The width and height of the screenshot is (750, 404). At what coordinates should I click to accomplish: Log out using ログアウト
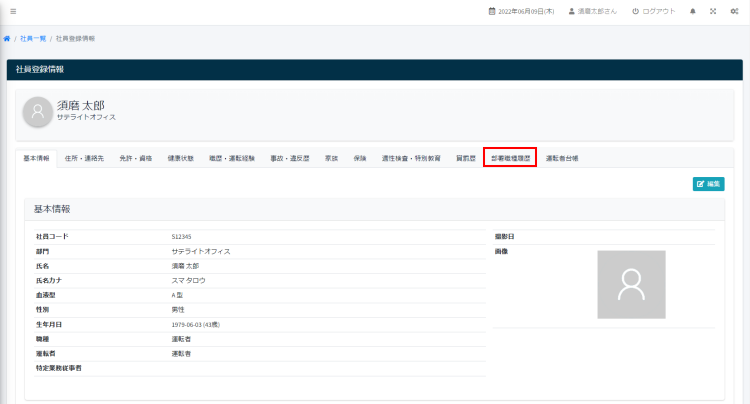[653, 11]
